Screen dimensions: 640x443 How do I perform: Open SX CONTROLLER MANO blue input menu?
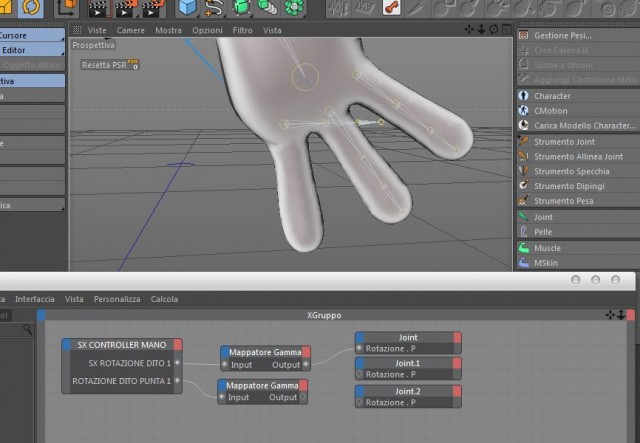click(x=67, y=345)
